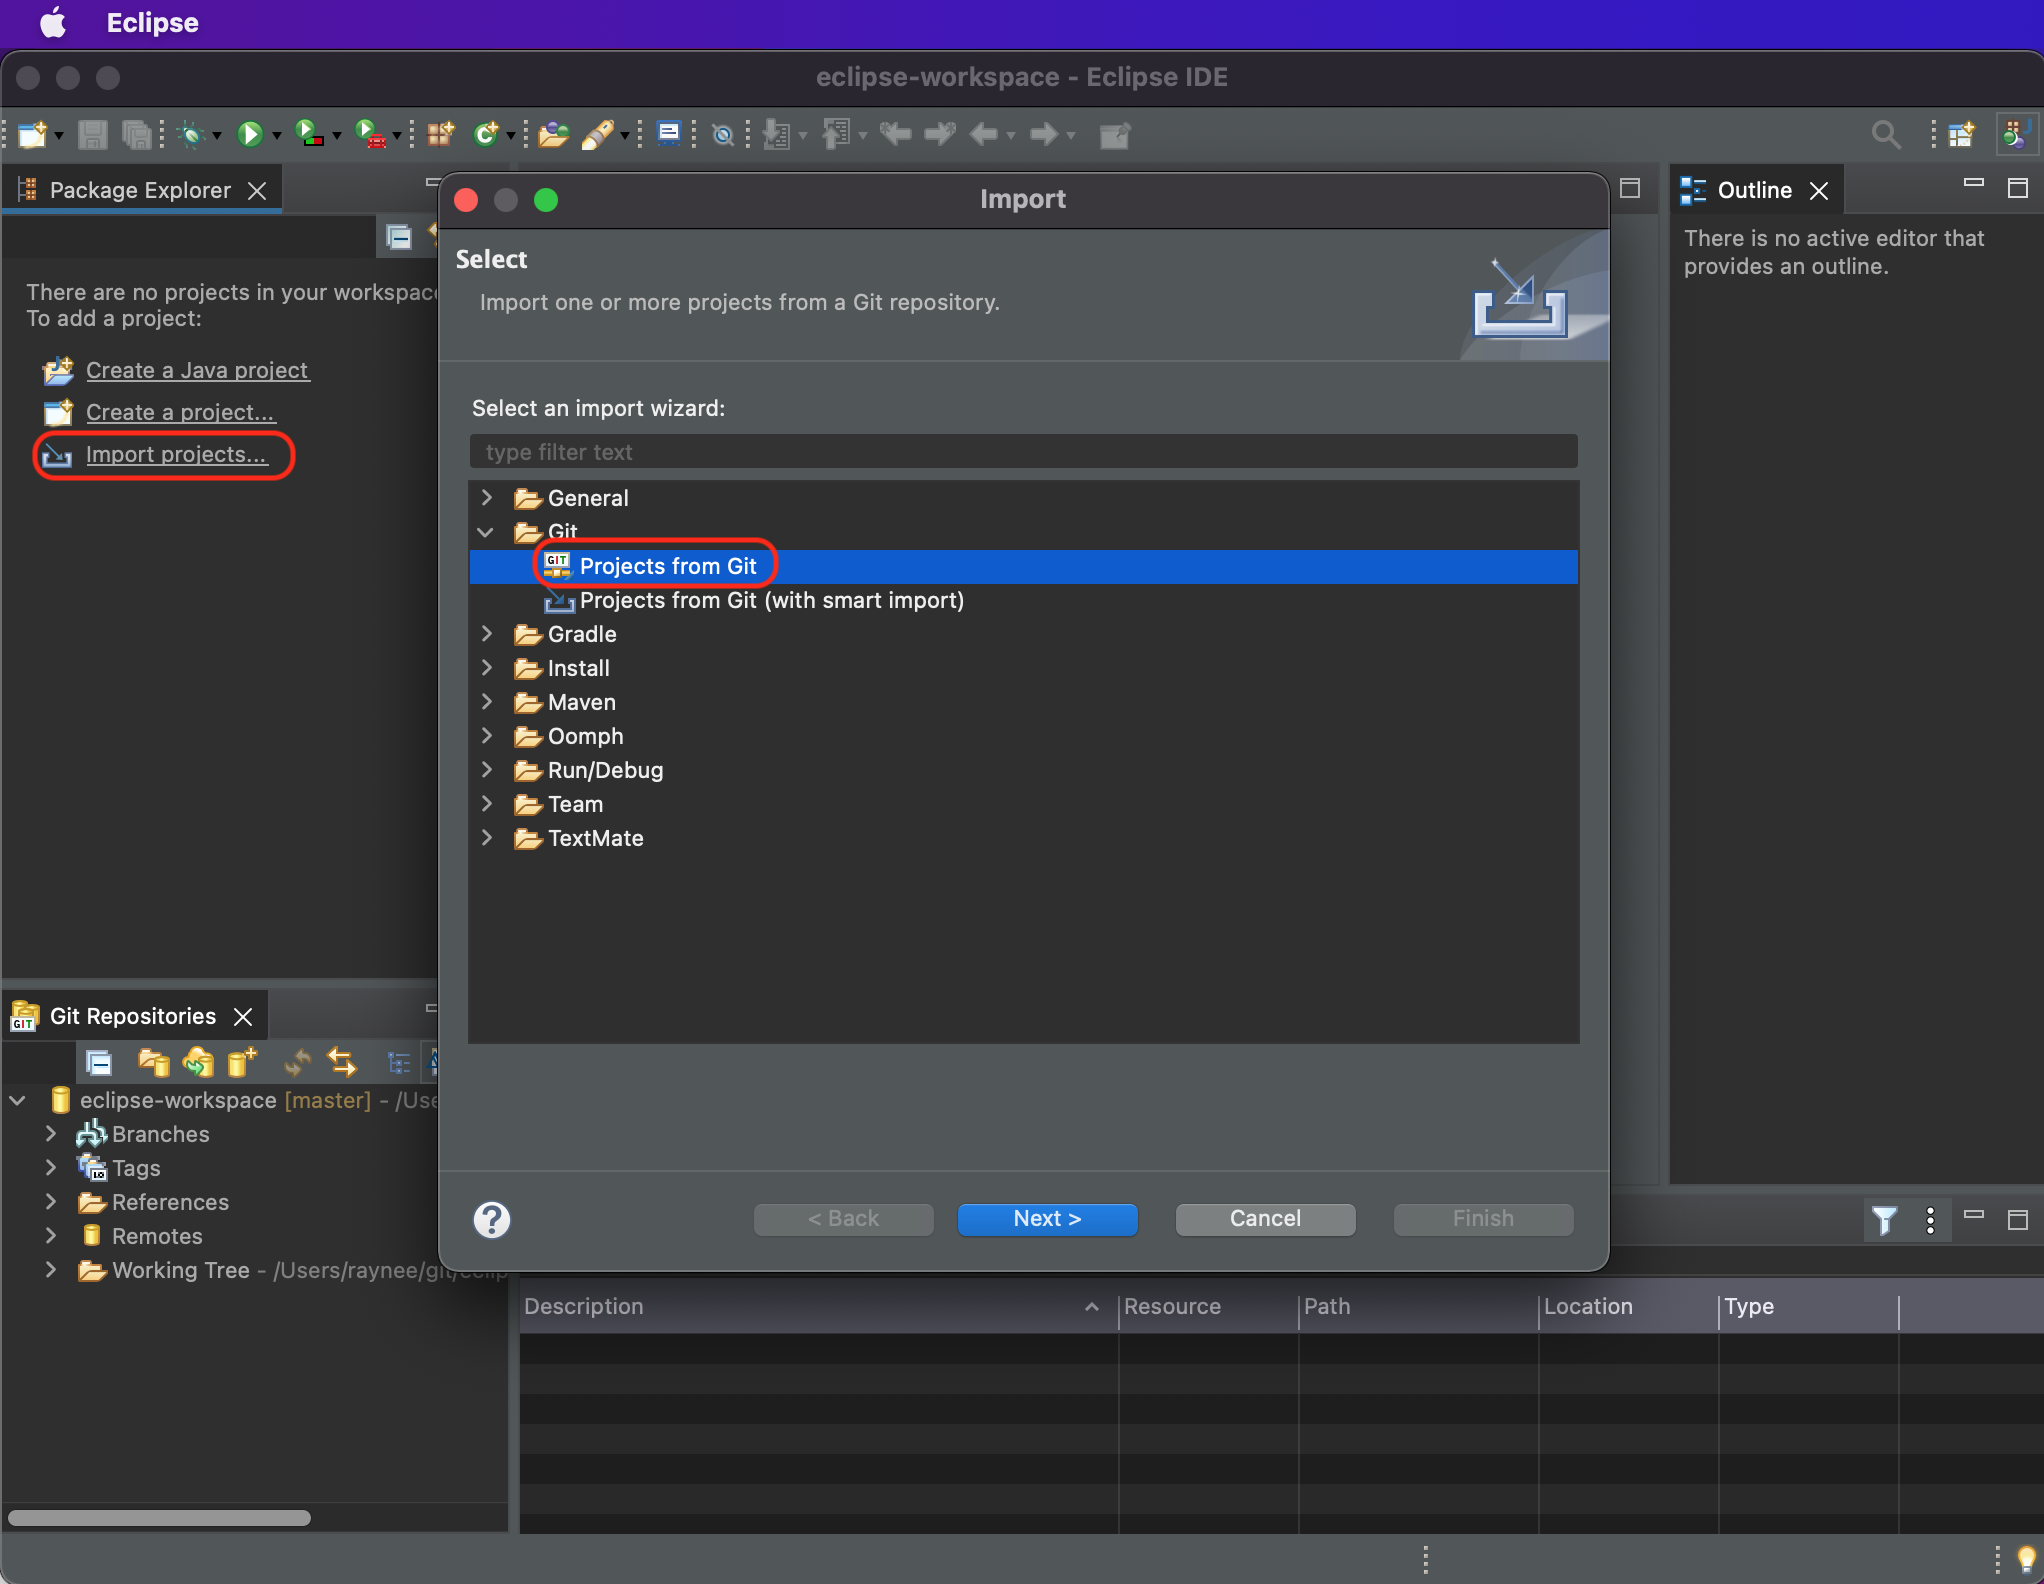Switch to the Outline tab
2044x1584 pixels.
(x=1753, y=190)
